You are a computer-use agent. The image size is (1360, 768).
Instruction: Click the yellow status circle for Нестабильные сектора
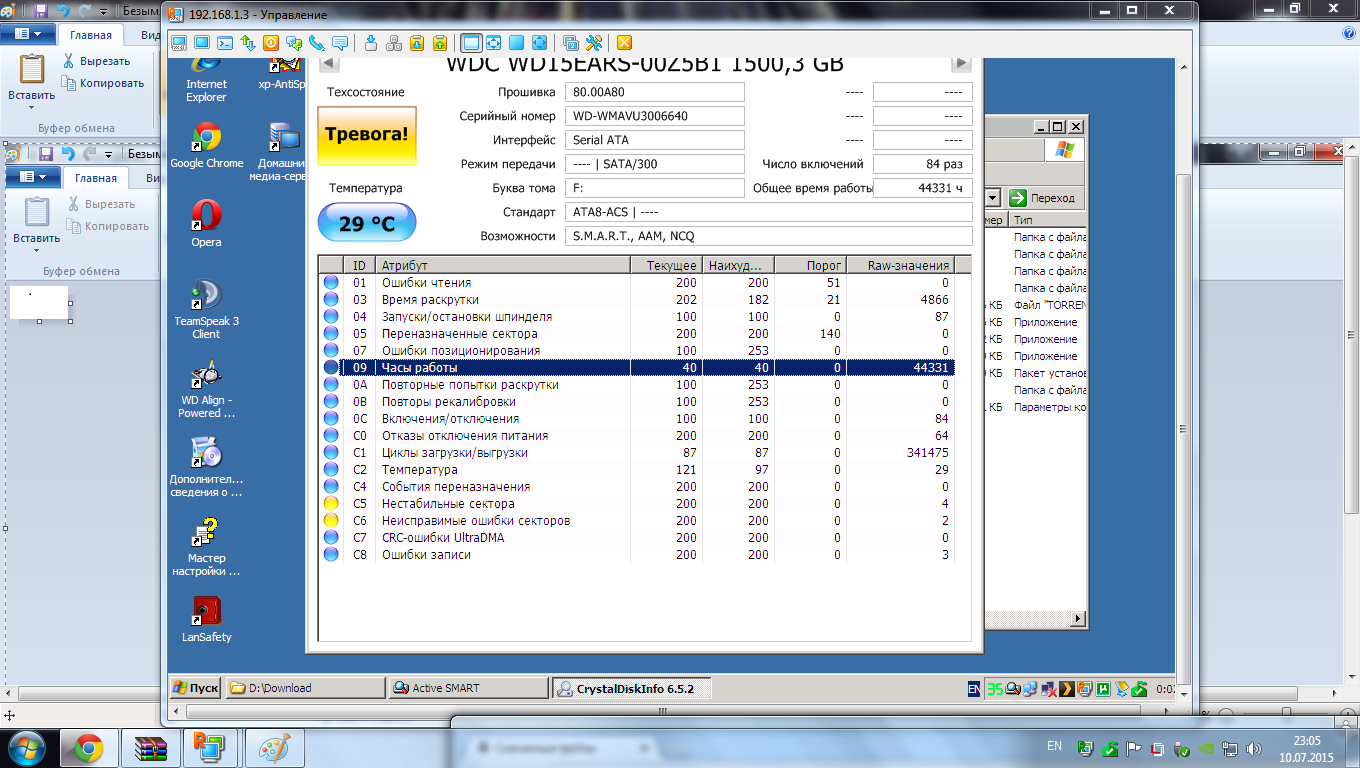click(331, 504)
